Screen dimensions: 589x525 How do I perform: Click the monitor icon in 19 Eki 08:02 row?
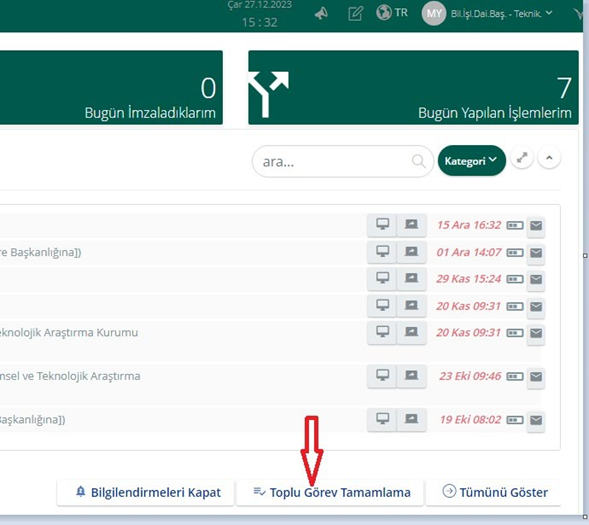[x=382, y=419]
